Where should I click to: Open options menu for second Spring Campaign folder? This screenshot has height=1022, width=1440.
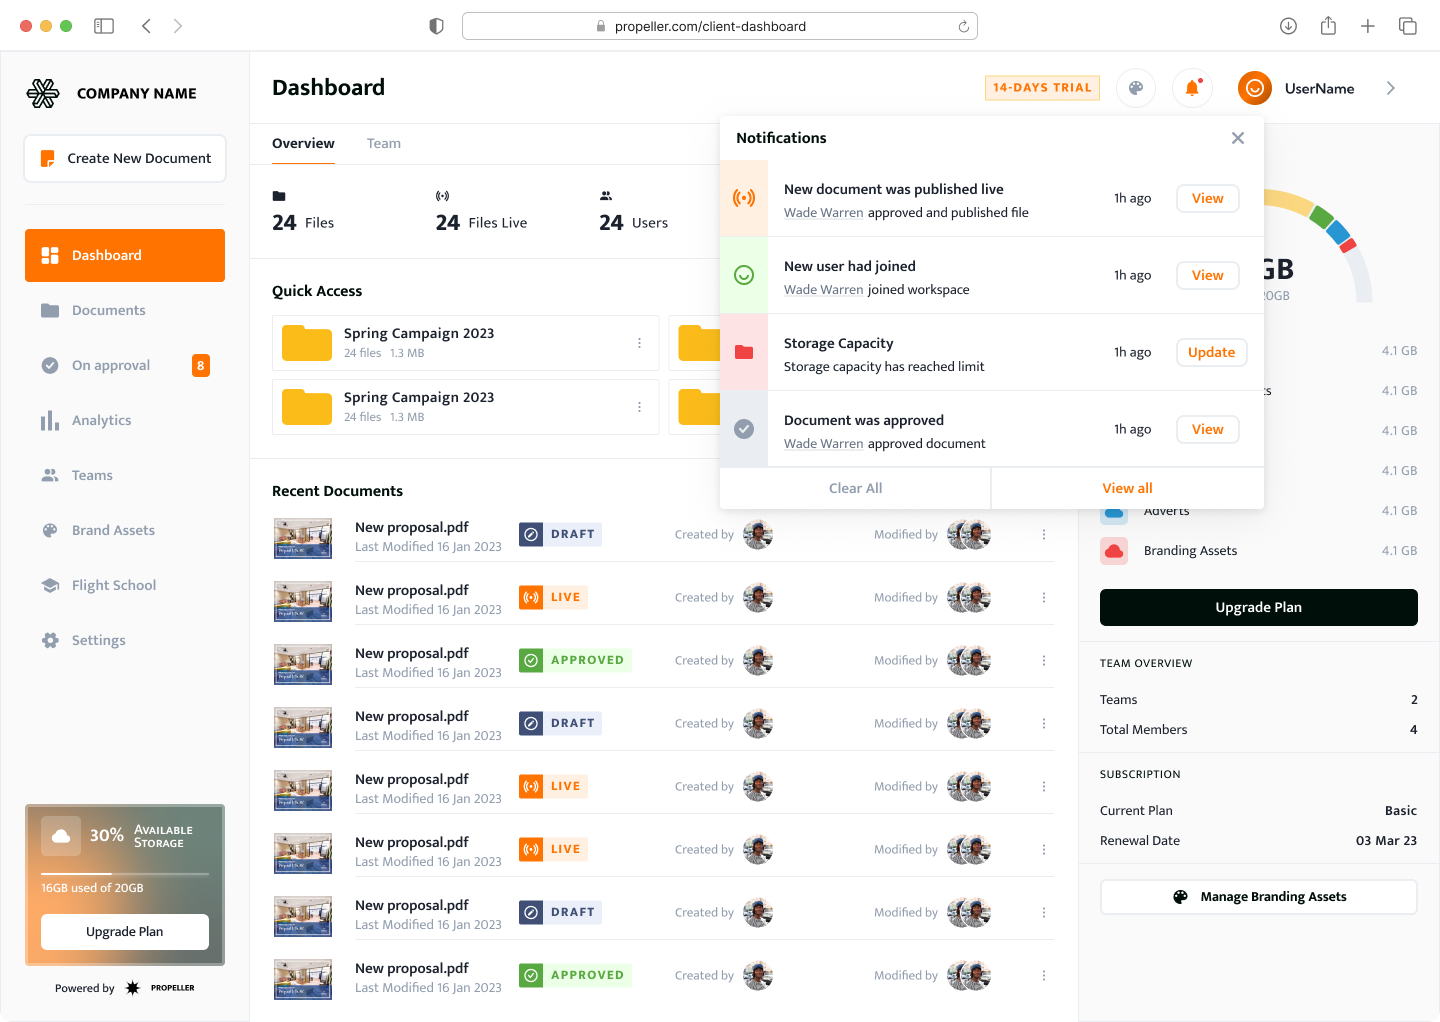point(639,407)
